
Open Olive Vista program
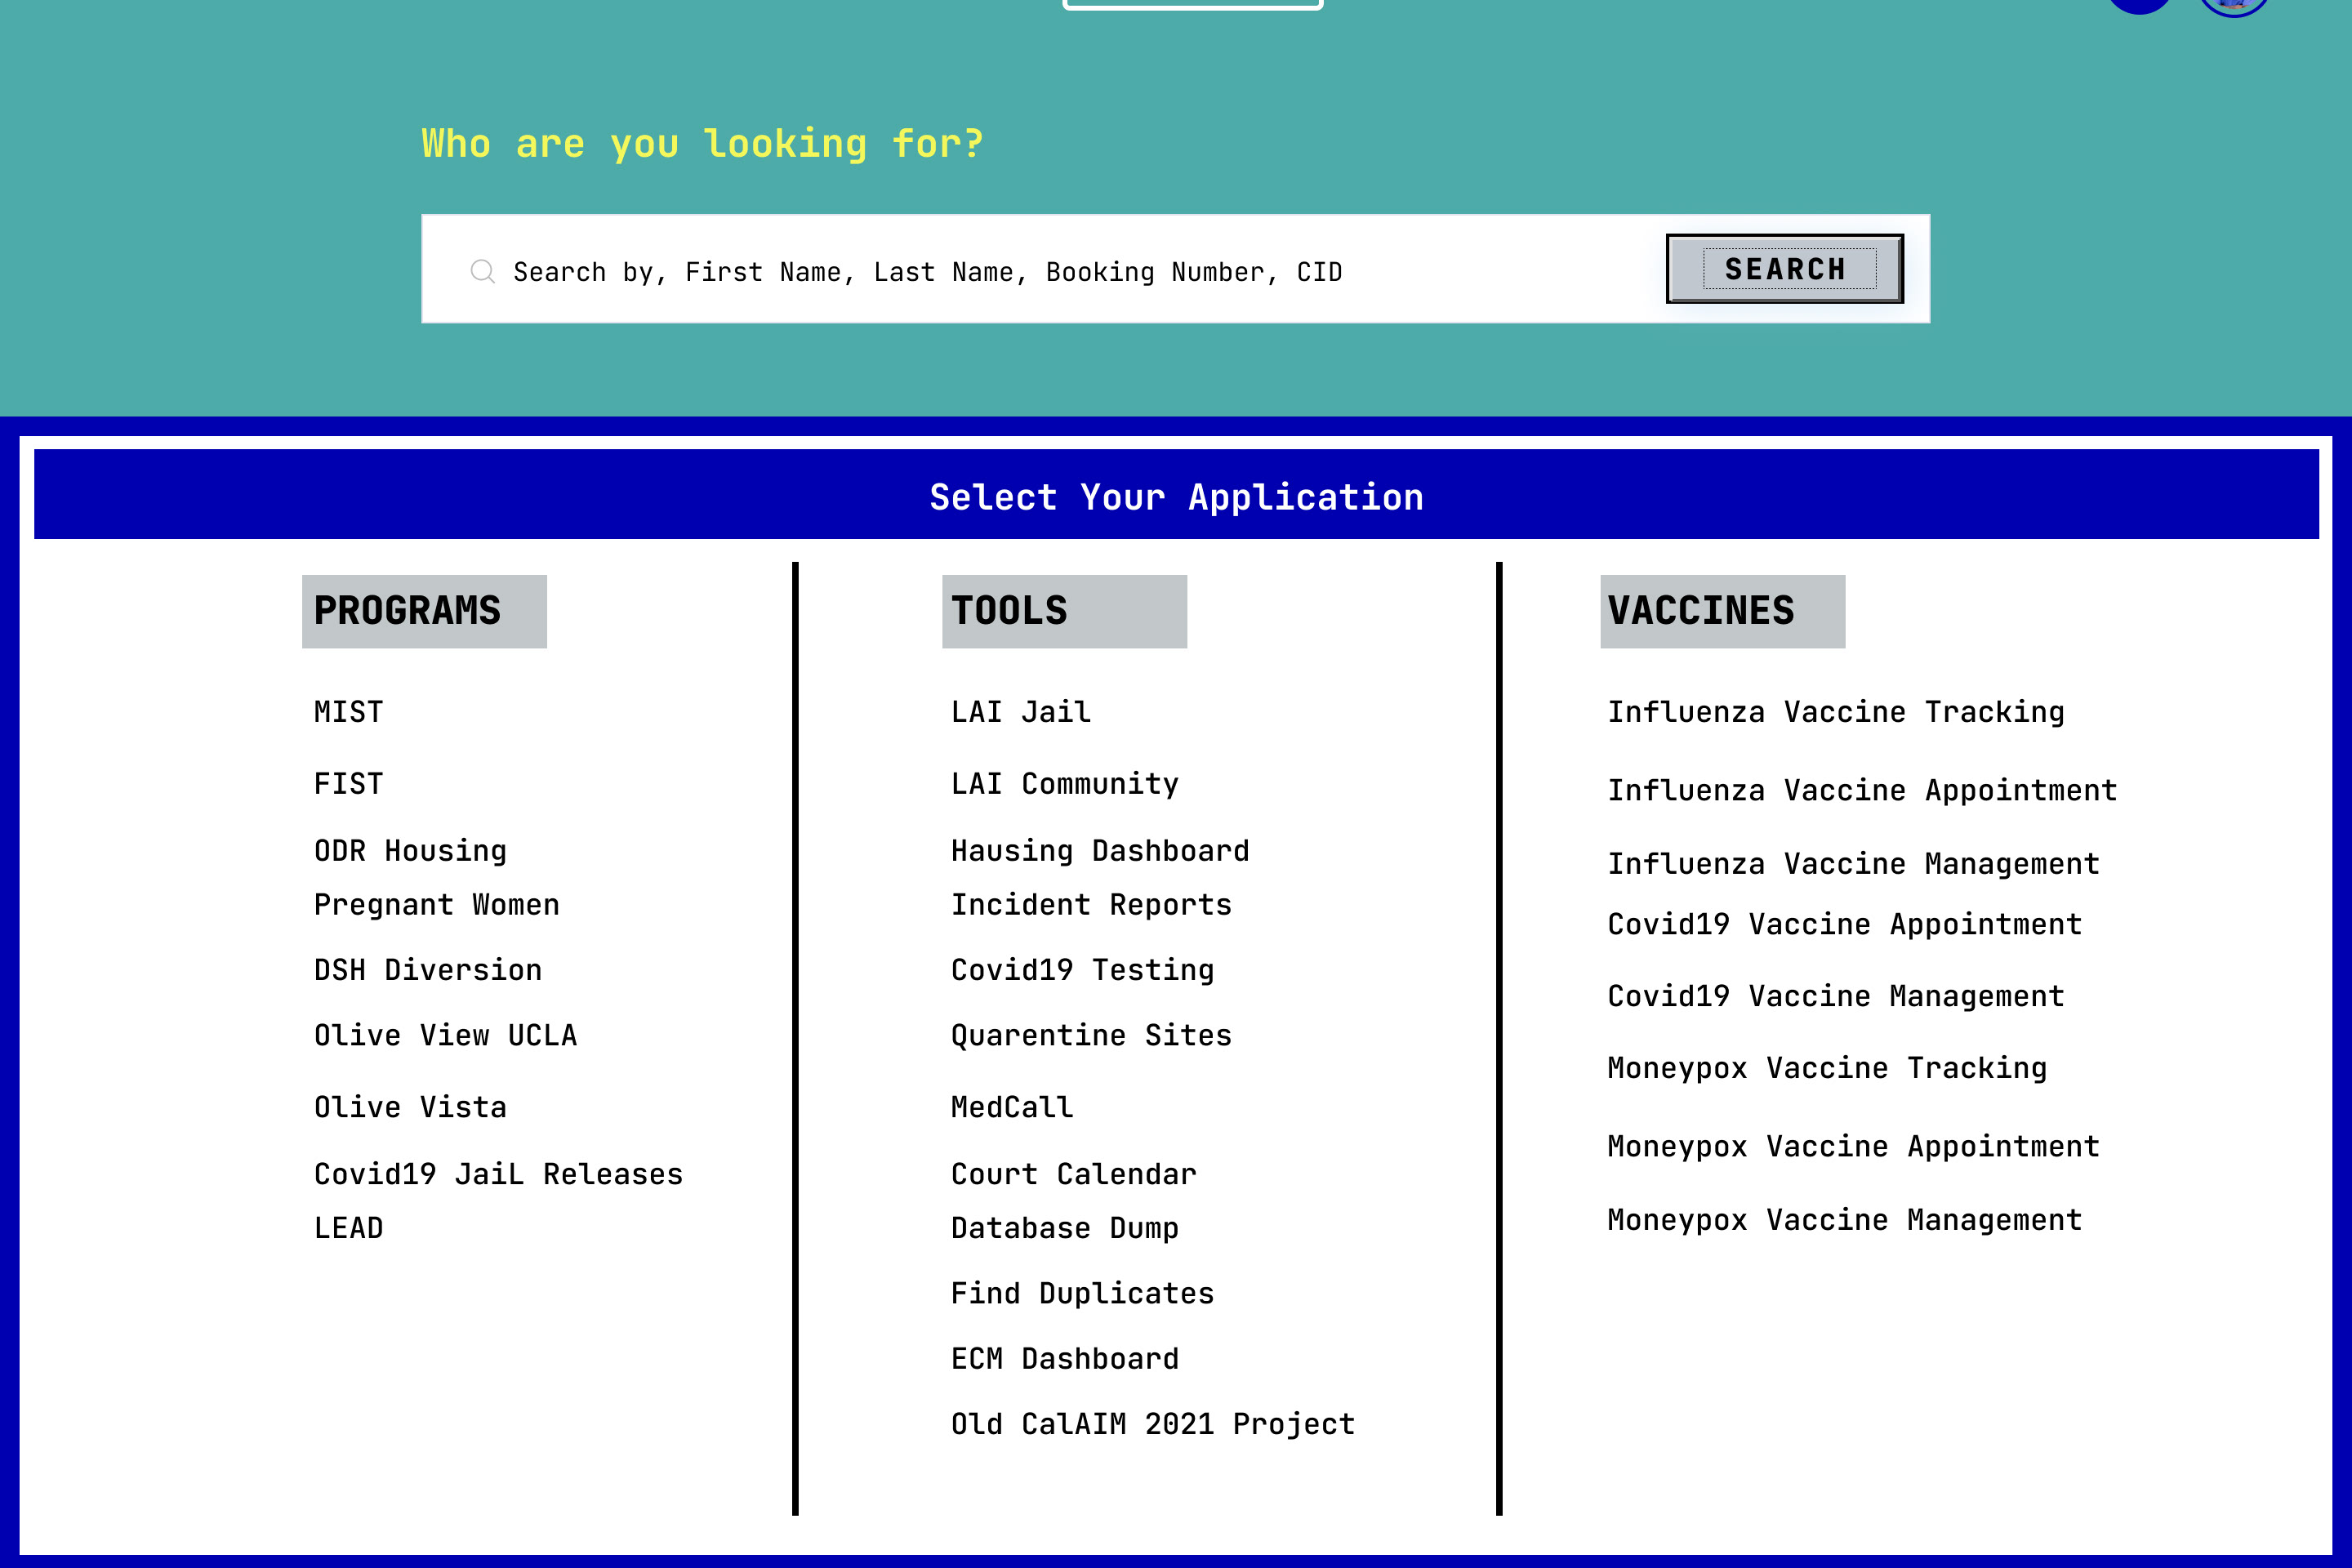(x=410, y=1107)
